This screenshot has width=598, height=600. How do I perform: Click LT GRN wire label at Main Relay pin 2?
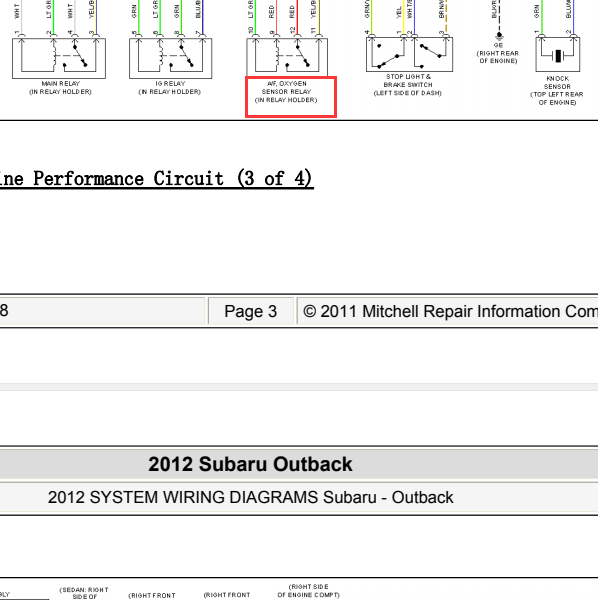pos(49,9)
